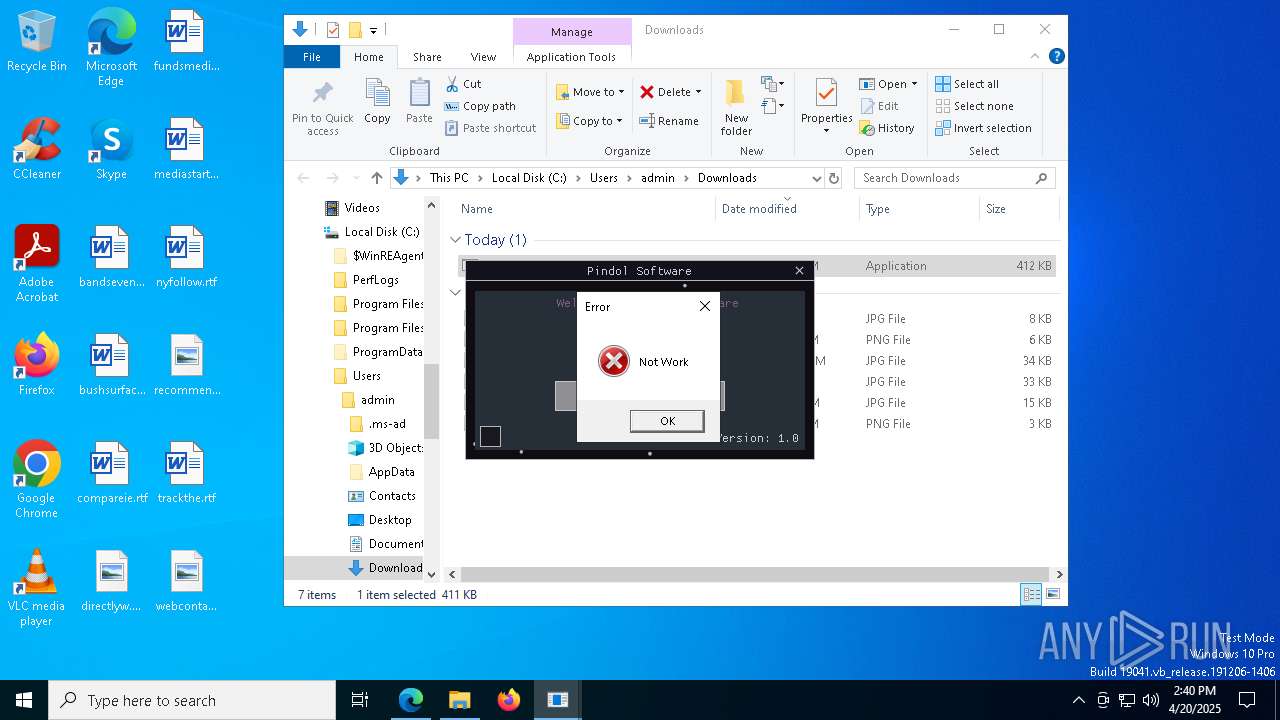
Task: Click Select none in ribbon
Action: [x=974, y=106]
